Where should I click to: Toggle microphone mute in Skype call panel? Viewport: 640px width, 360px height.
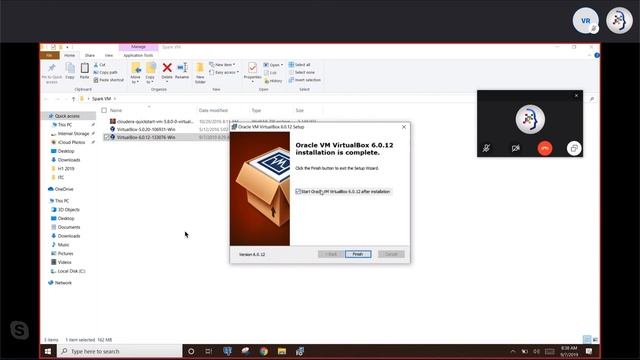(x=486, y=148)
